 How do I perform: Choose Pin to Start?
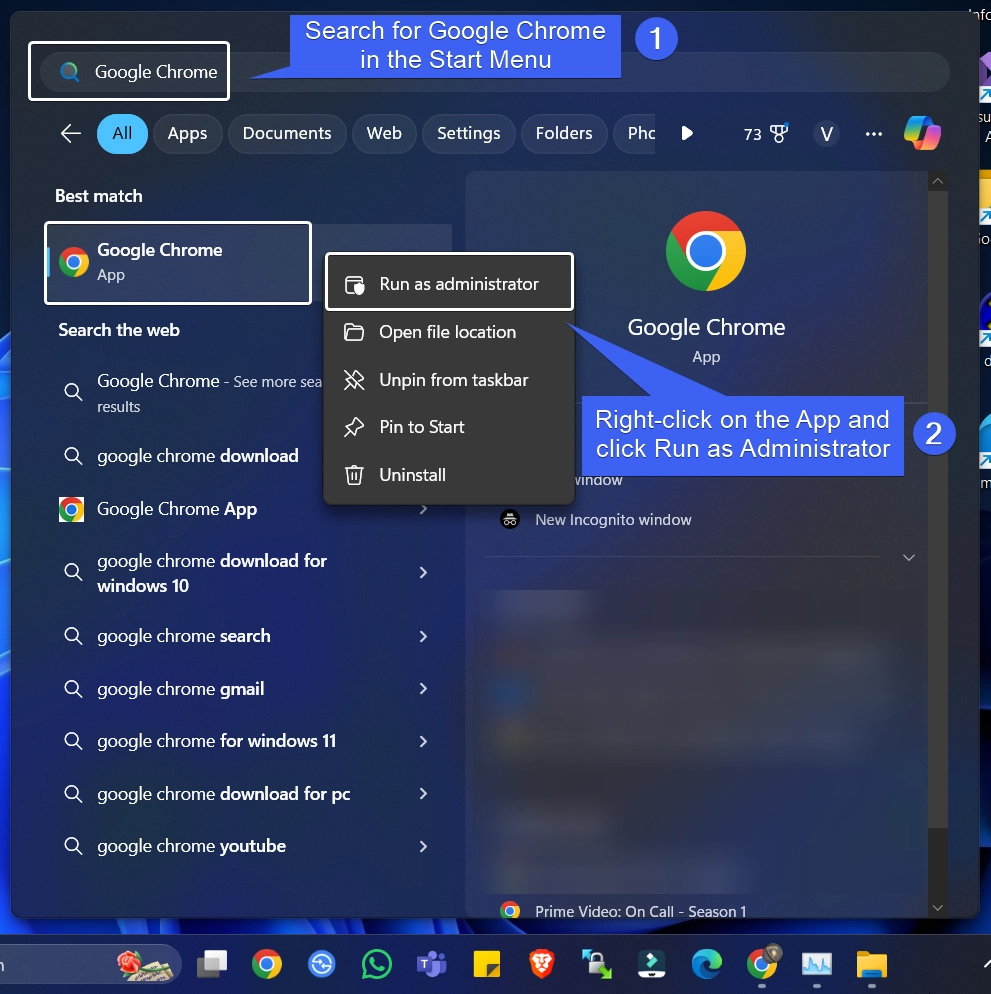pyautogui.click(x=450, y=427)
